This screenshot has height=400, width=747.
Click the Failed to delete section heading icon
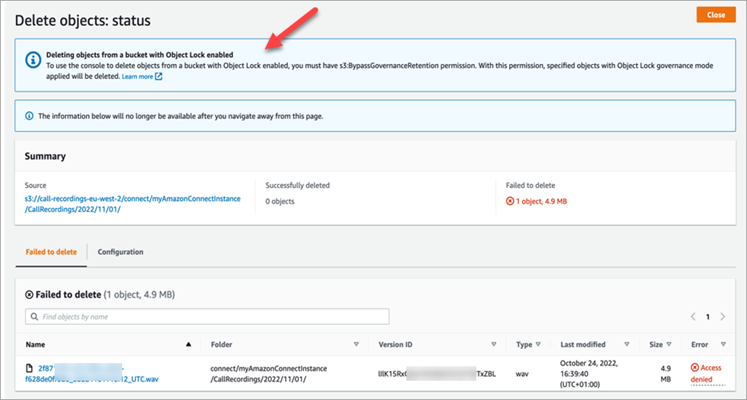click(29, 293)
